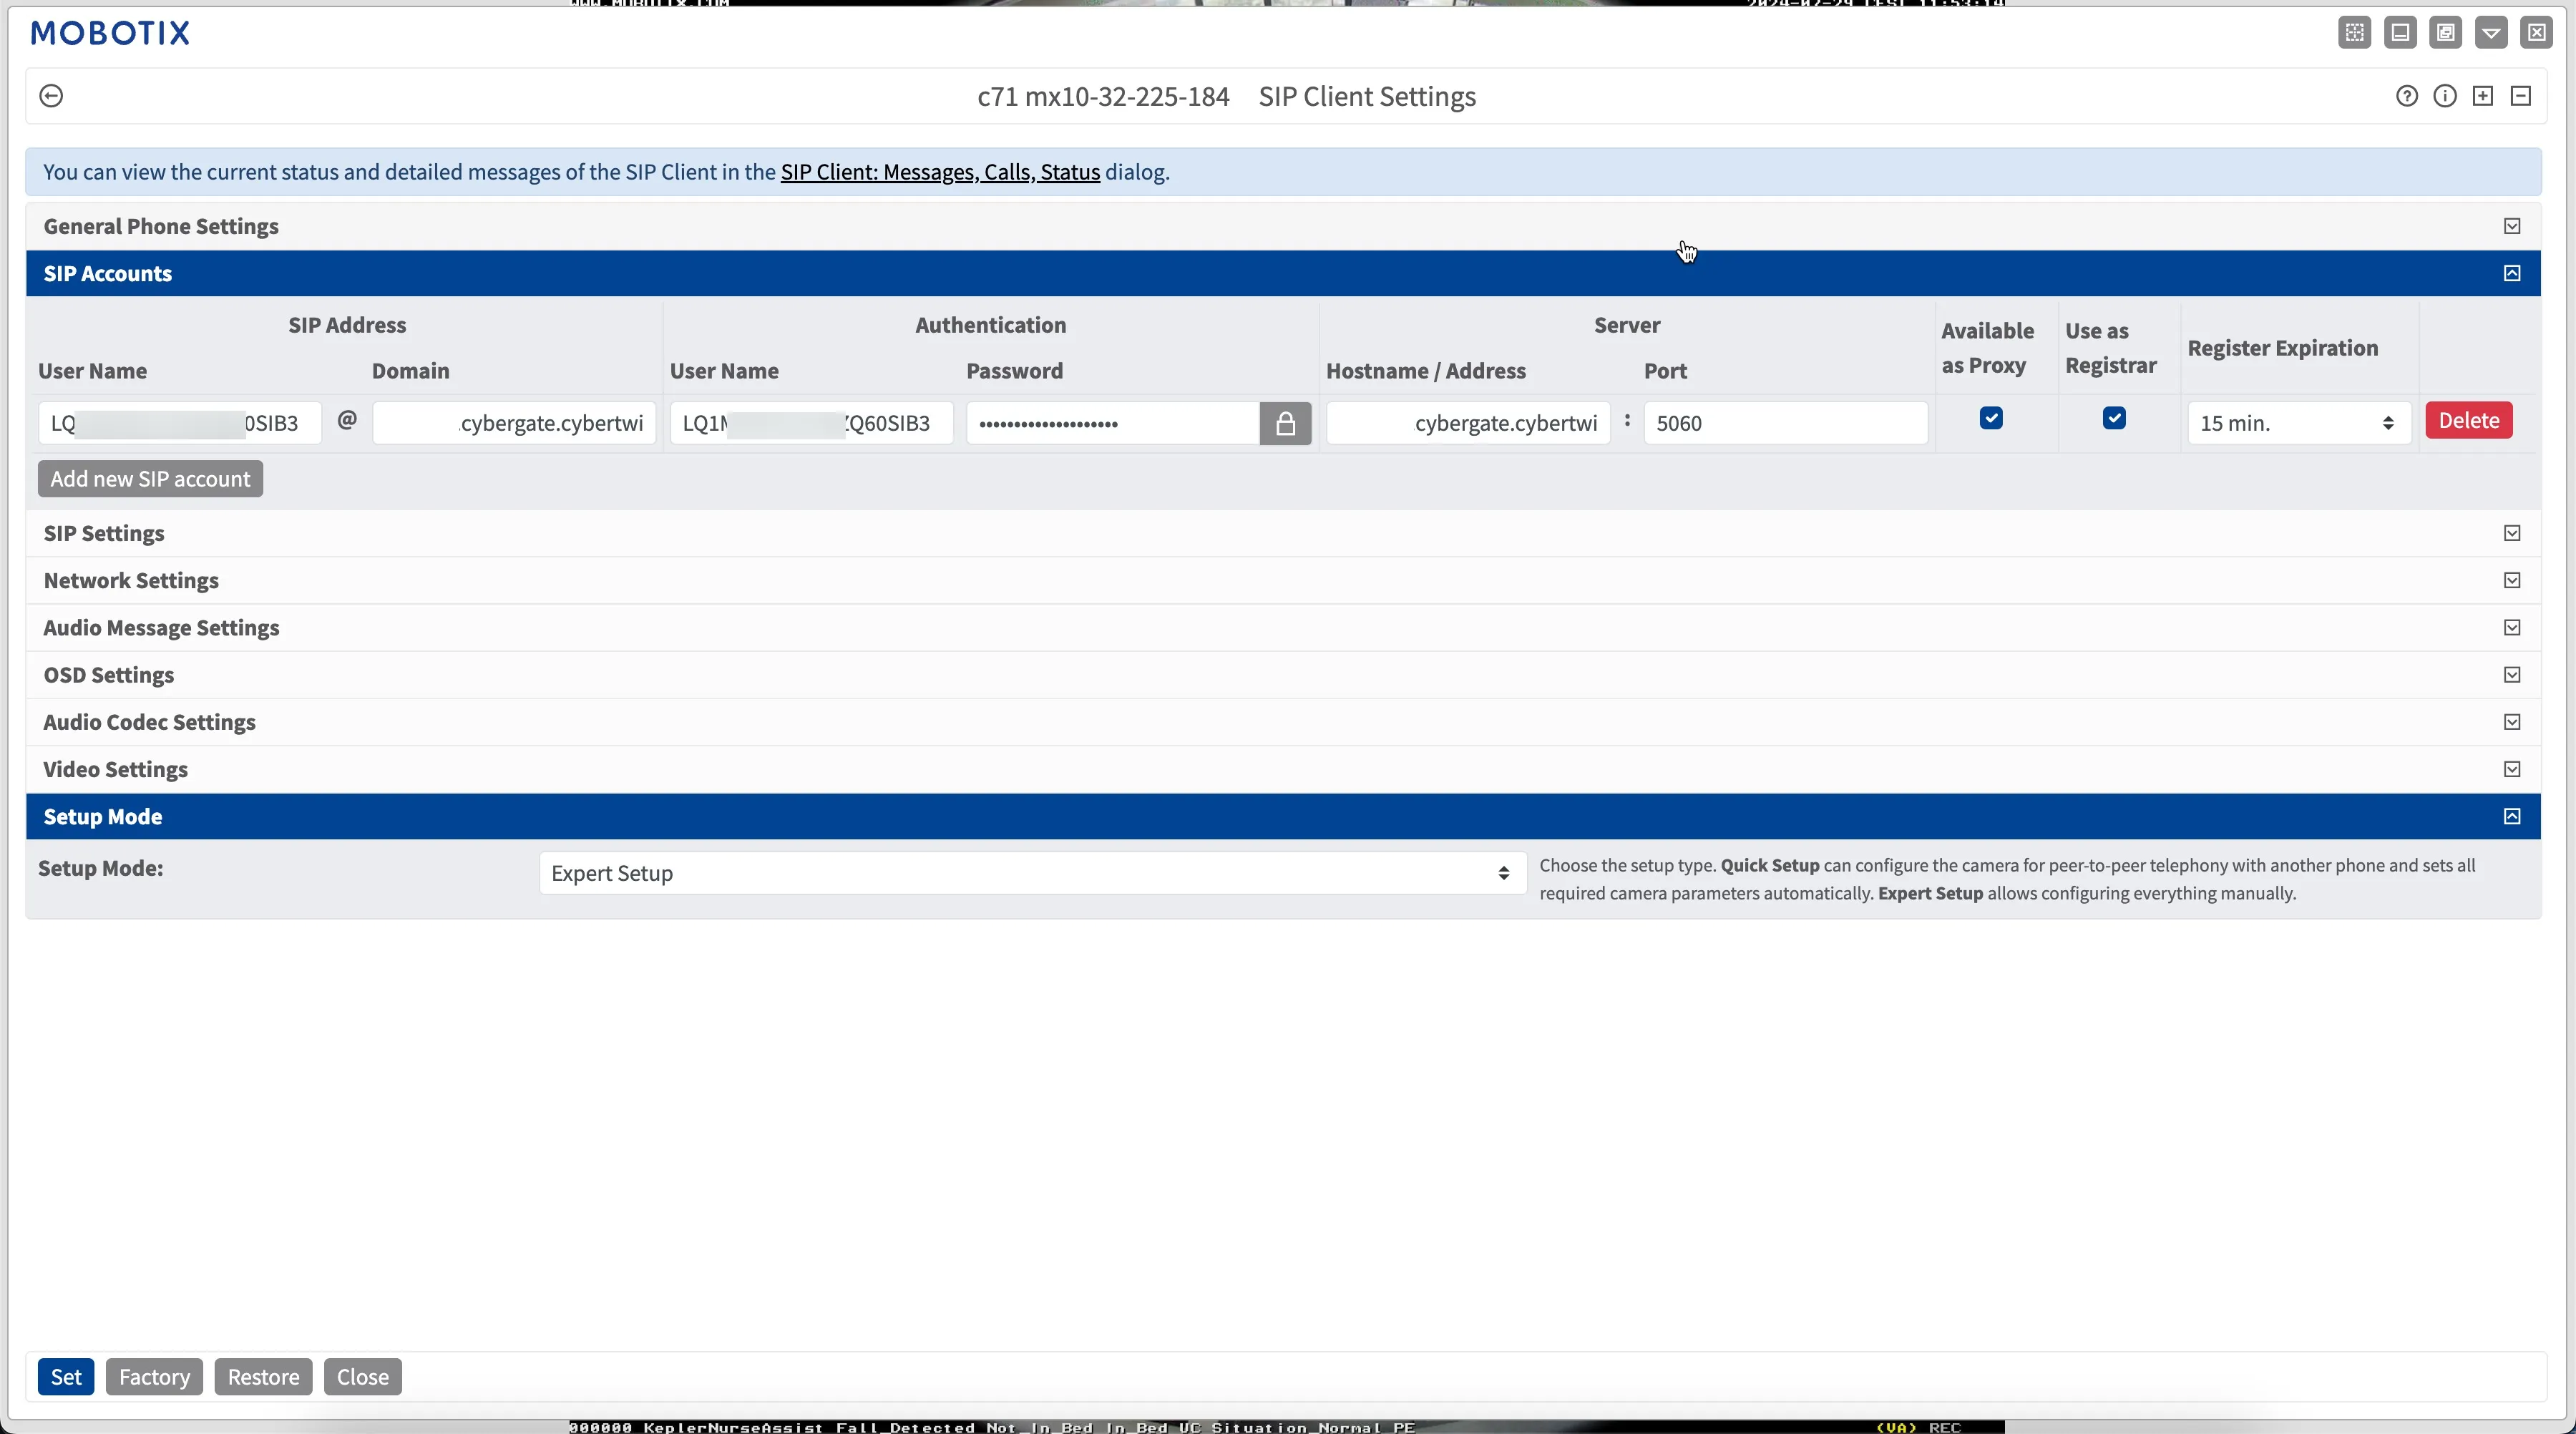
Task: Focus SIP Address User Name field
Action: coord(180,423)
